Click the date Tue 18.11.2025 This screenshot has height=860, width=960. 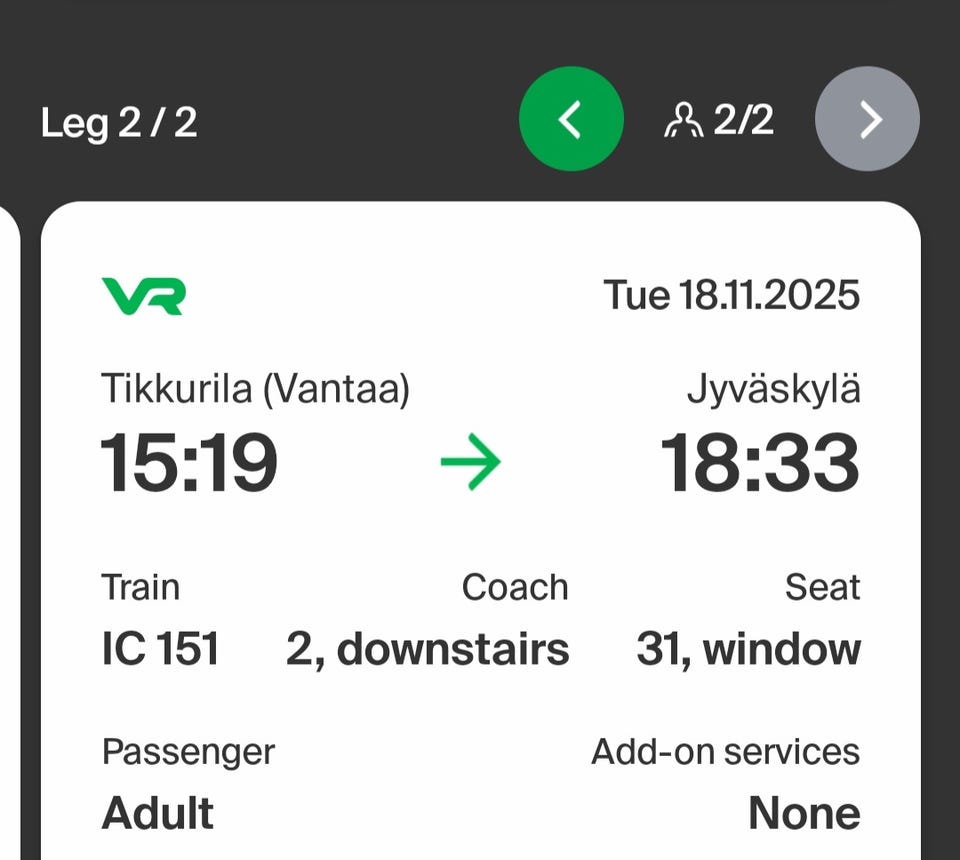point(731,296)
